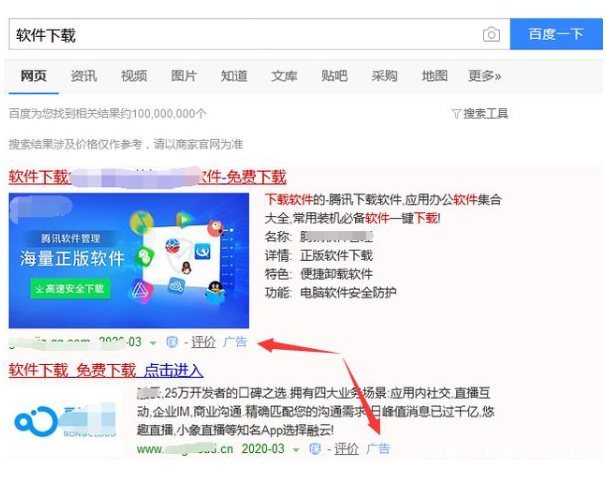This screenshot has width=606, height=480.
Task: Open 搜索工具 filter options
Action: point(480,114)
